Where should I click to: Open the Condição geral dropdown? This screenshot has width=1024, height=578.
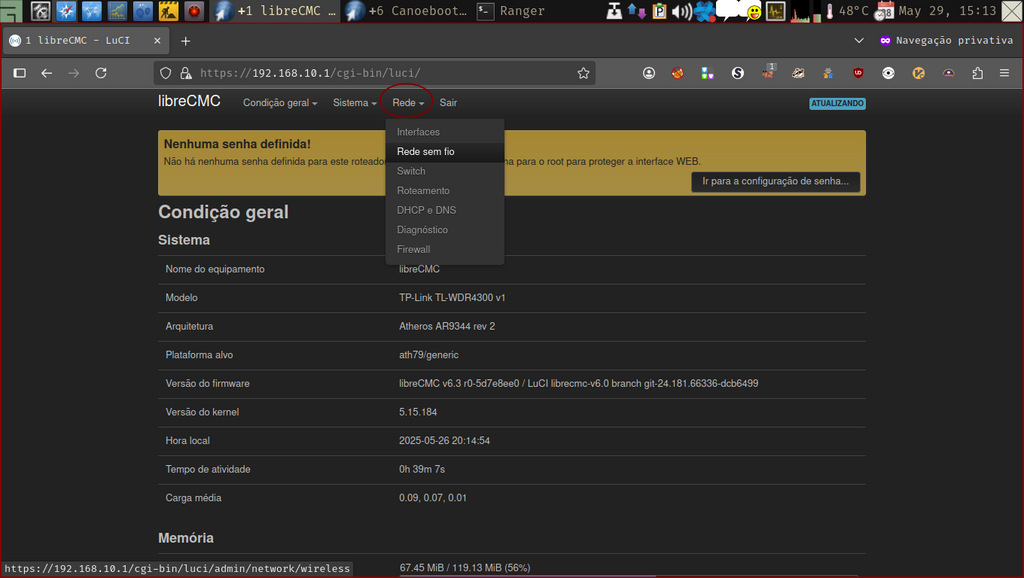277,102
